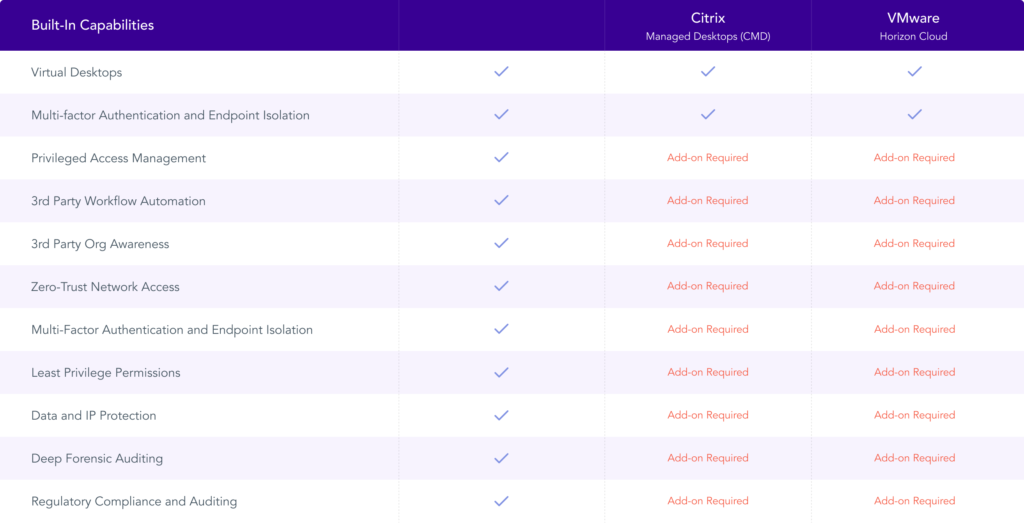
Task: Select the Least Privilege Permissions label
Action: click(106, 373)
